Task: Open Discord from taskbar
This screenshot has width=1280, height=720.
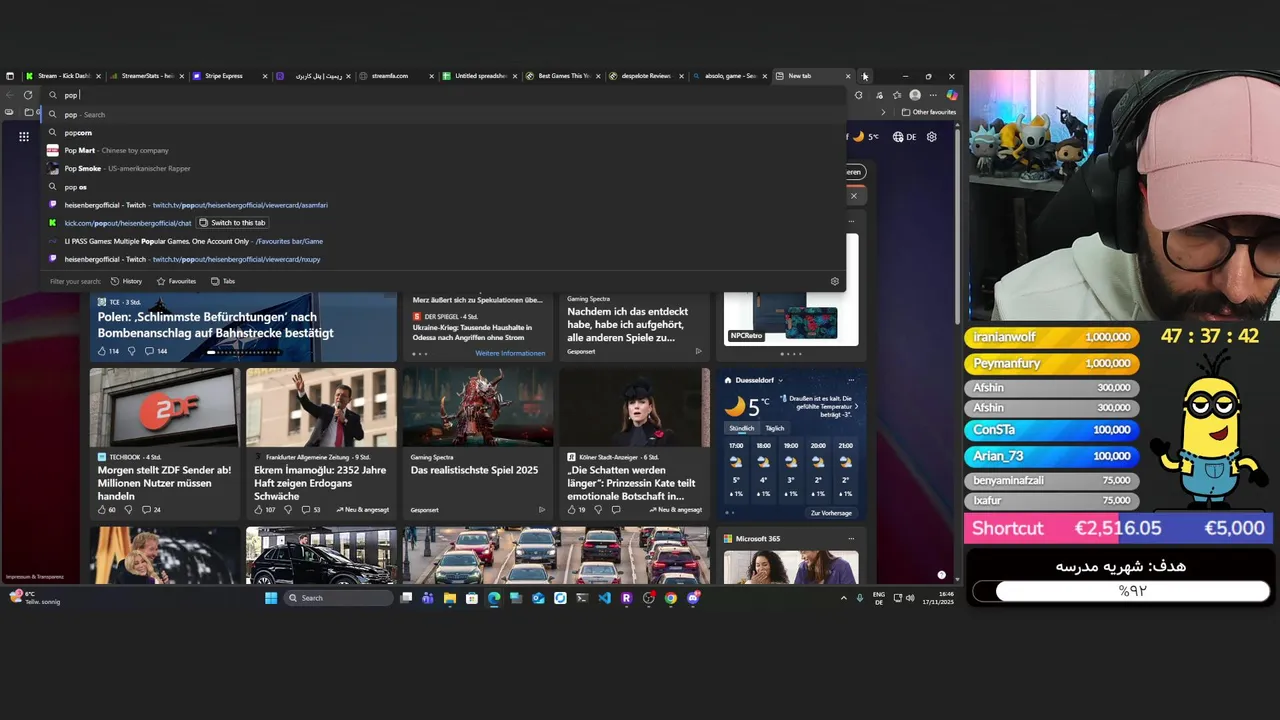Action: 694,598
